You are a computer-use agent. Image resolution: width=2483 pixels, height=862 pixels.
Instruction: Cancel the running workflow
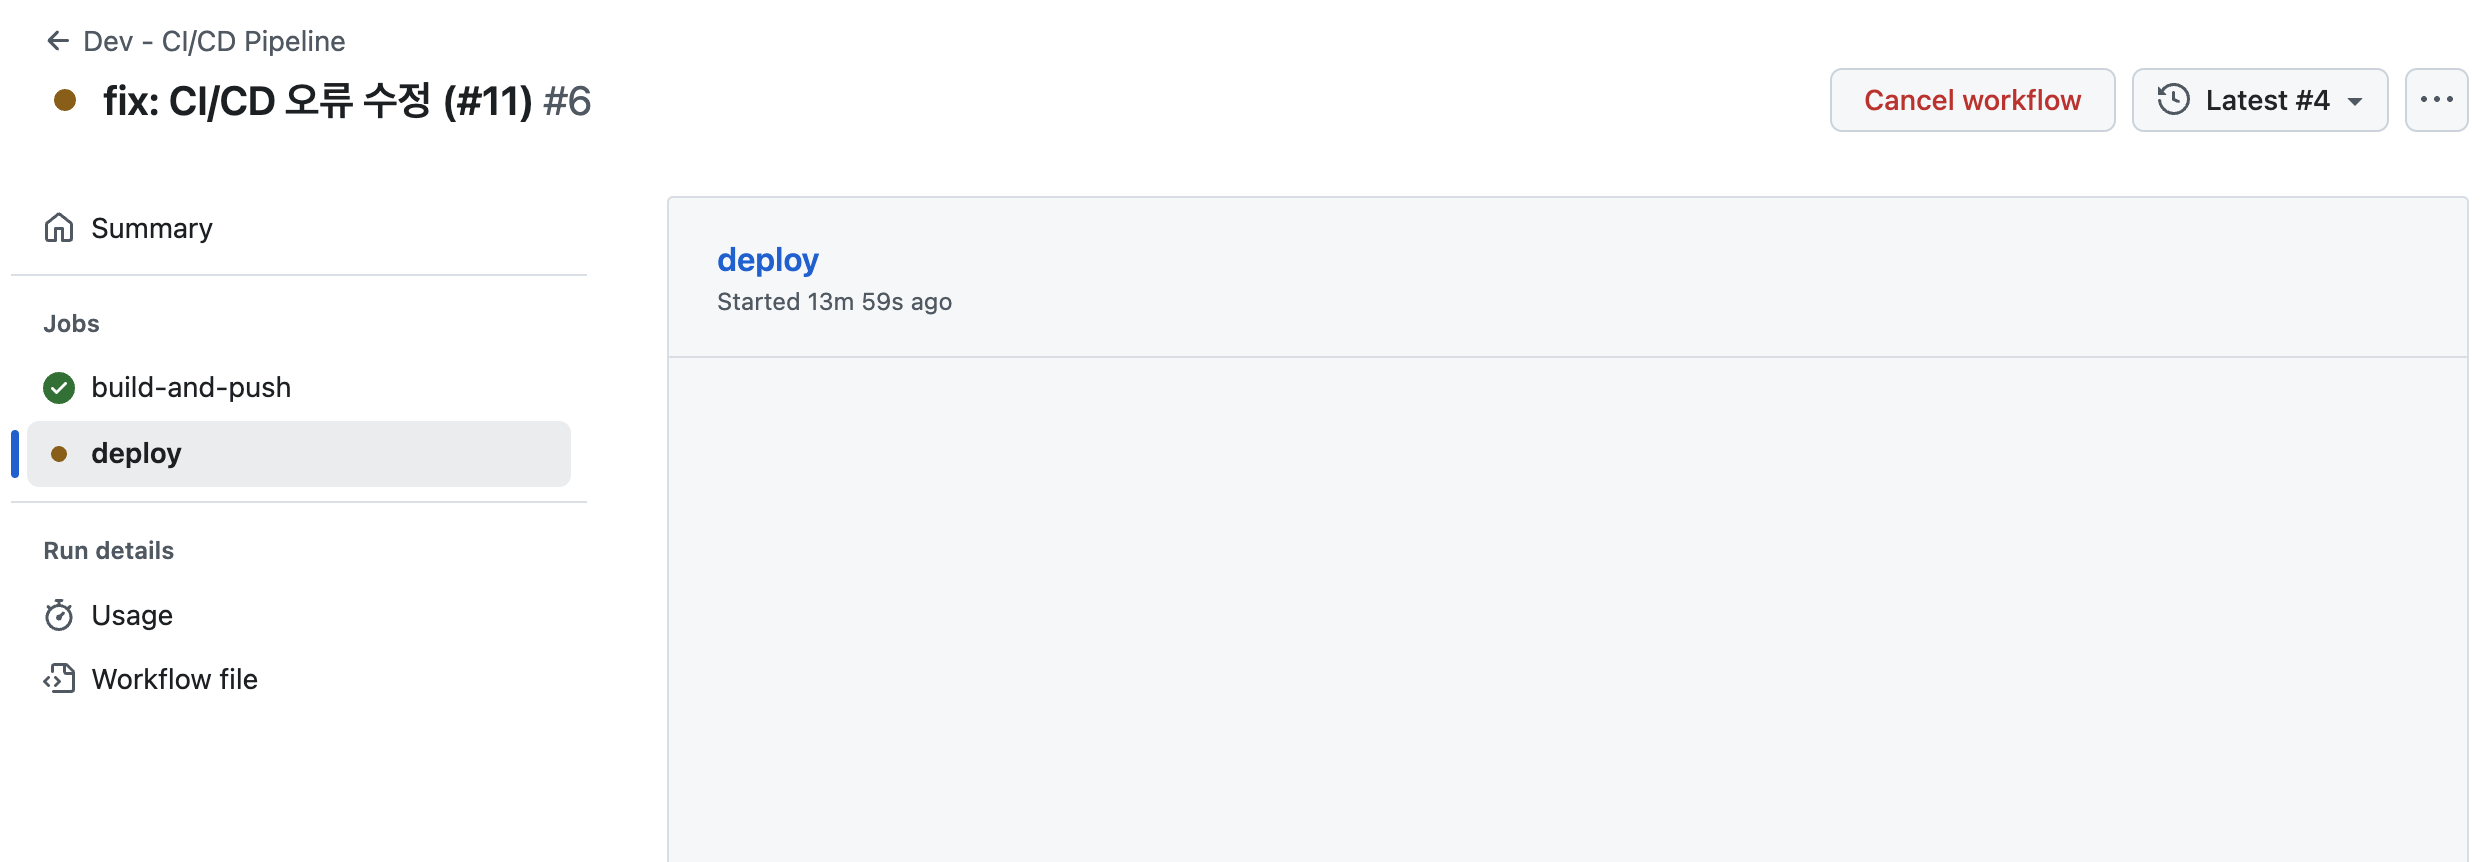pos(1972,100)
